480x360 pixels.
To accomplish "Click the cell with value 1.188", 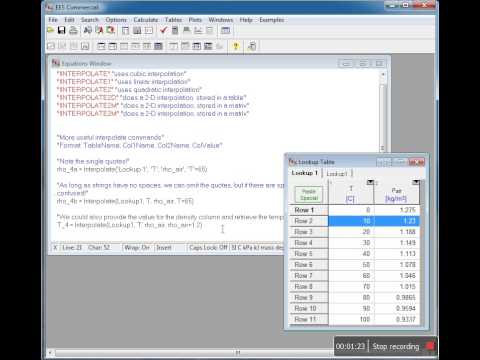I will [x=397, y=232].
